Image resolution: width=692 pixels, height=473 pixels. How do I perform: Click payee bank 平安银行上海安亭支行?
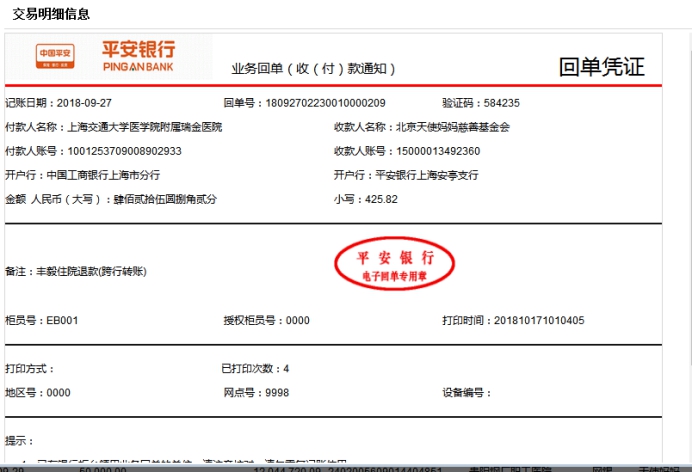pos(427,175)
